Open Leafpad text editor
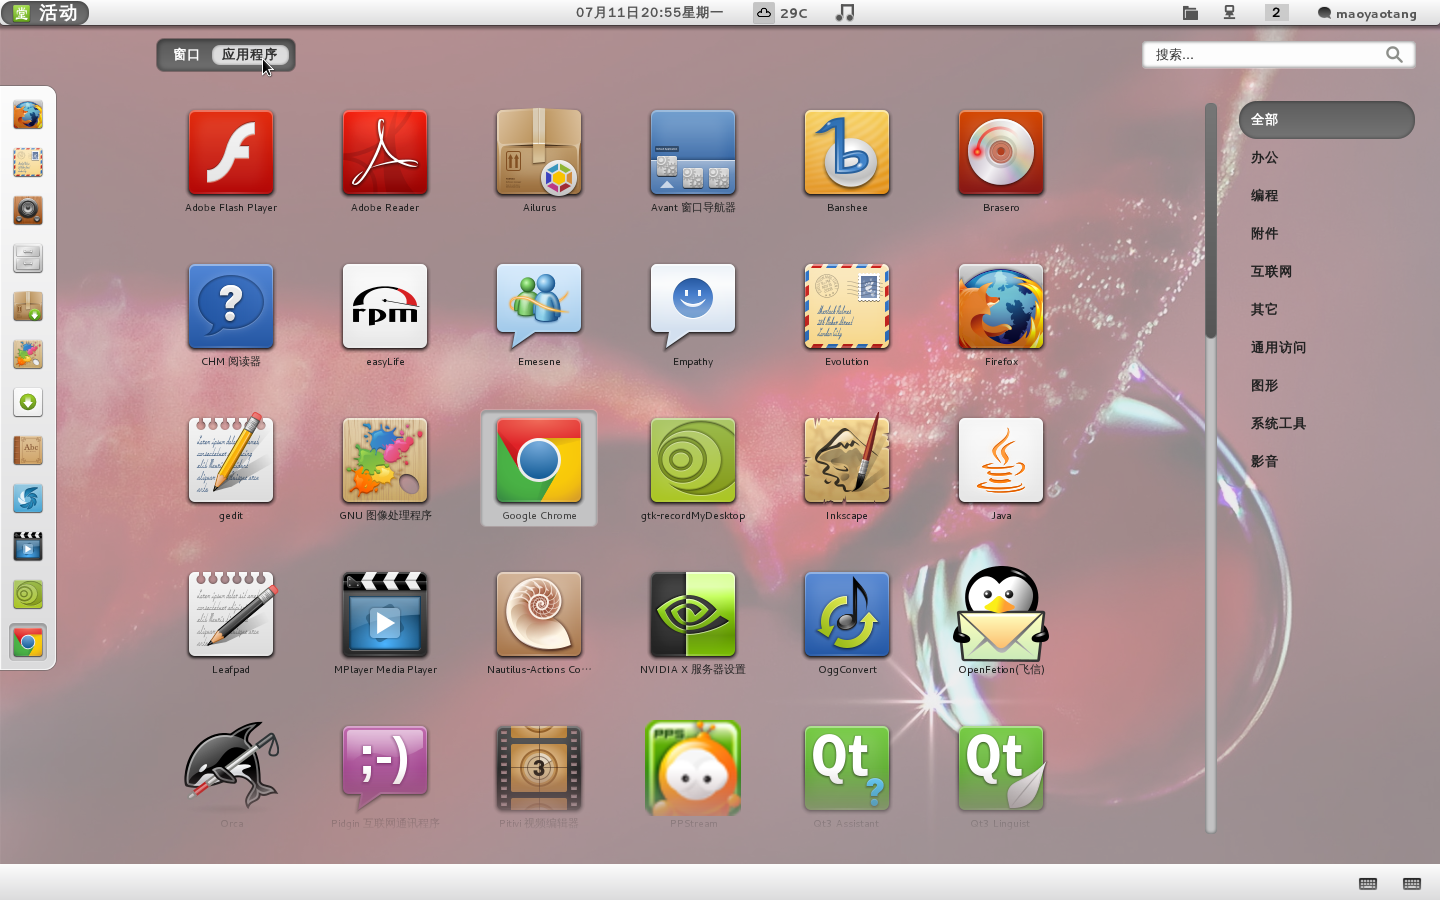Image resolution: width=1440 pixels, height=900 pixels. click(x=231, y=615)
